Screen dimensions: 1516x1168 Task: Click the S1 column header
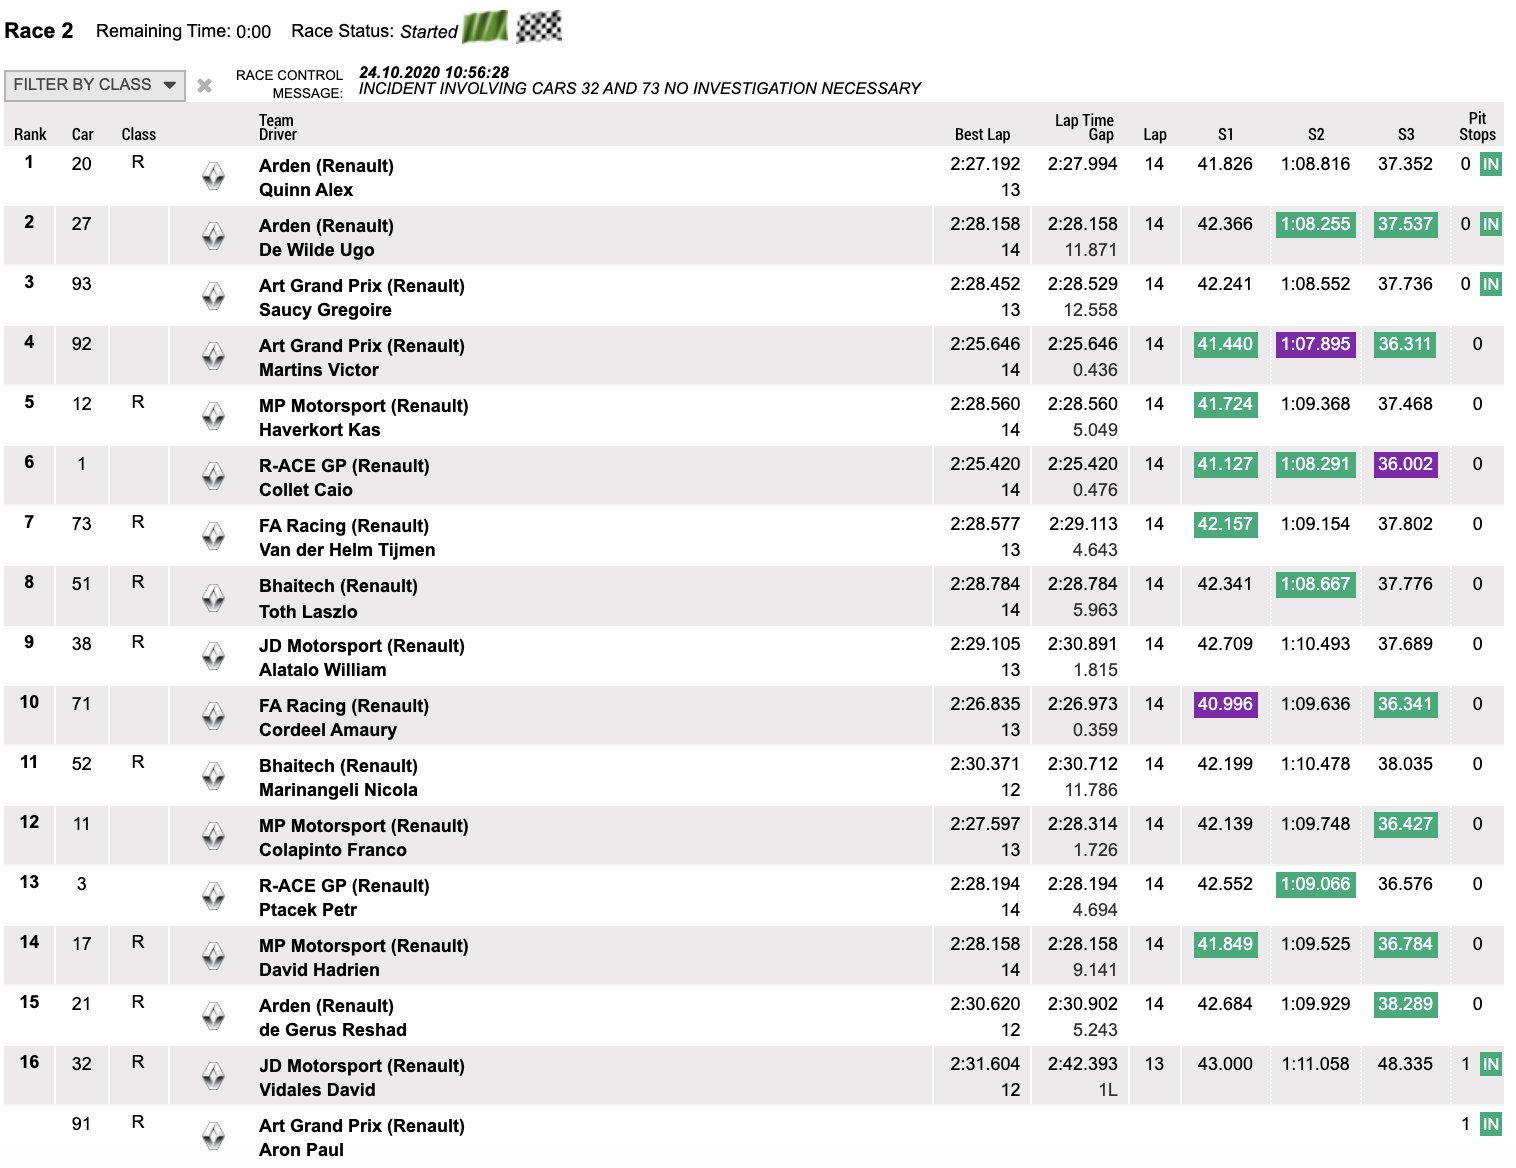coord(1225,134)
